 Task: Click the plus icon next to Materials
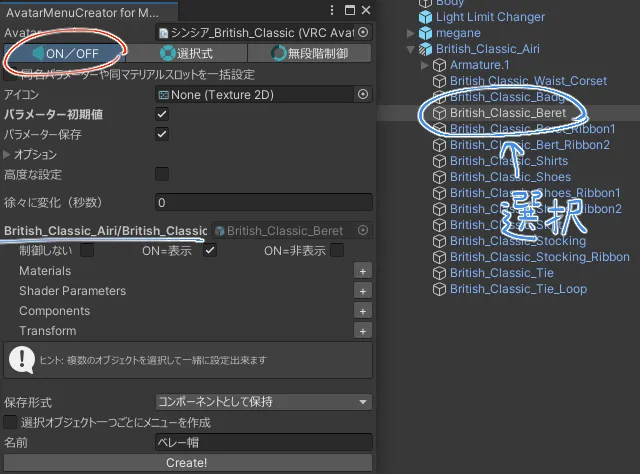(x=363, y=271)
